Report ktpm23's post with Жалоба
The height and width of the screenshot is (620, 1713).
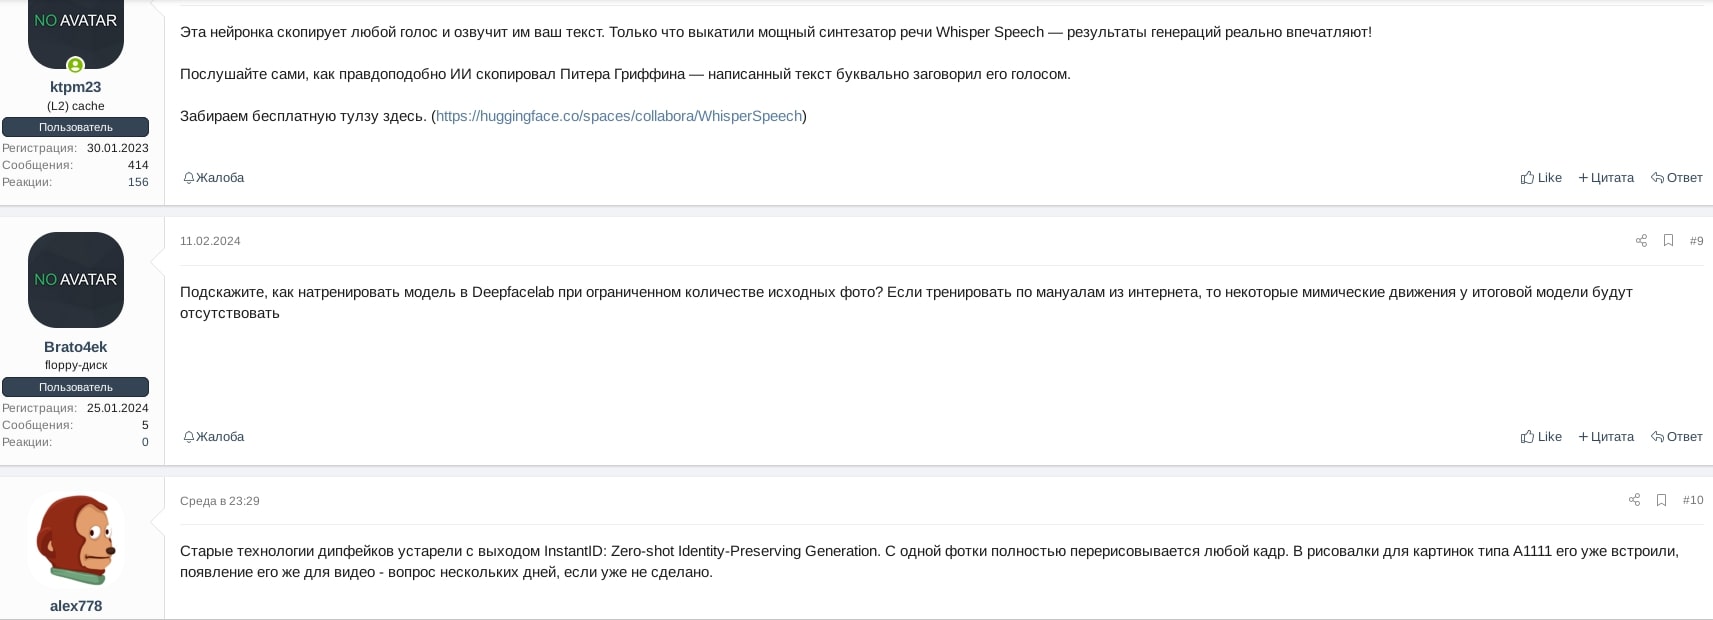point(214,178)
